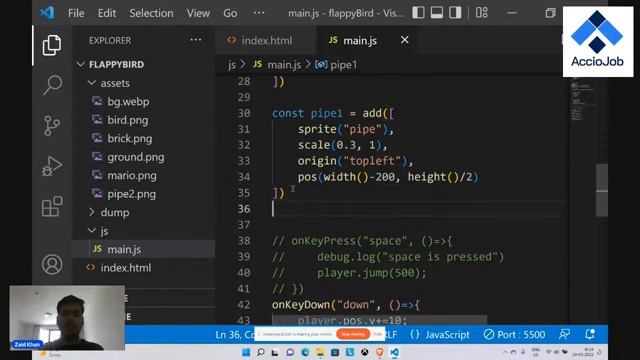Toggle the secondary side bar layout icon

click(455, 13)
